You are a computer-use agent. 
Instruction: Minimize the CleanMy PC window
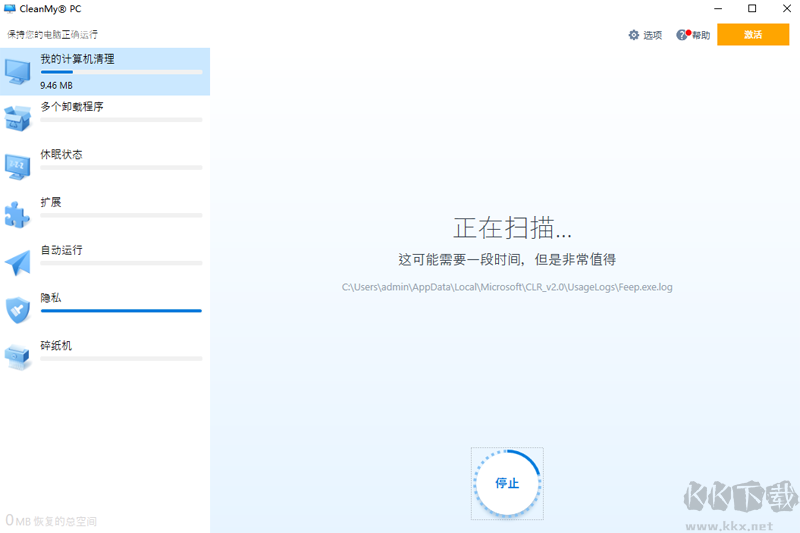tap(718, 9)
